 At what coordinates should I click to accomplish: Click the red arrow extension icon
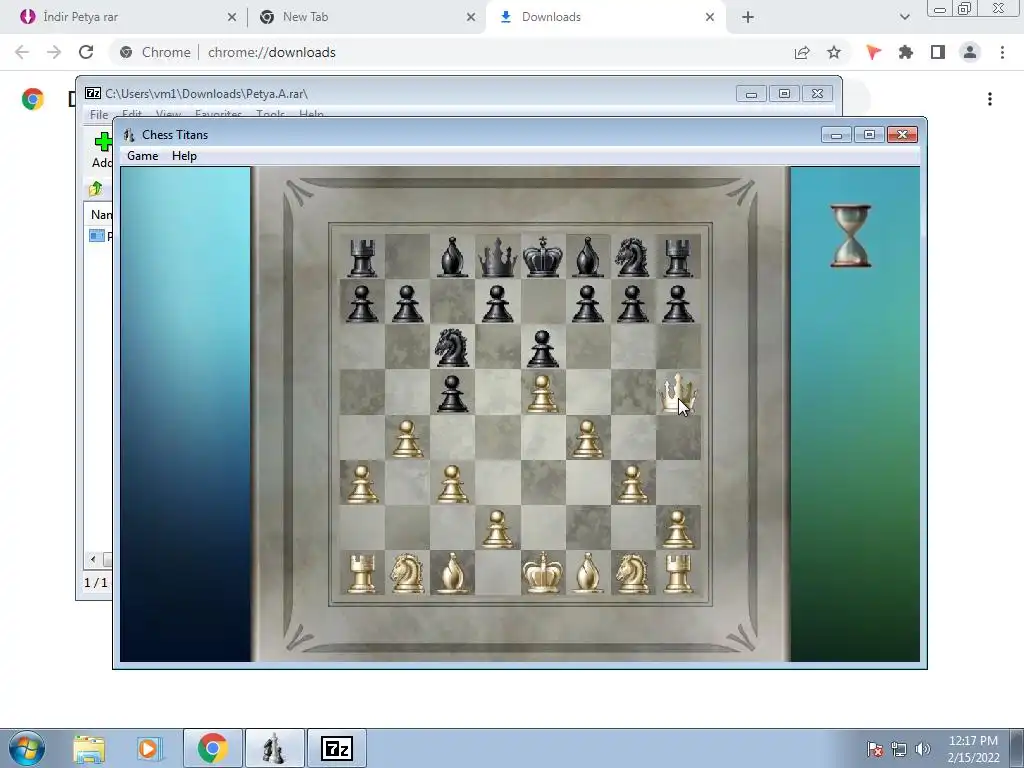click(x=873, y=52)
